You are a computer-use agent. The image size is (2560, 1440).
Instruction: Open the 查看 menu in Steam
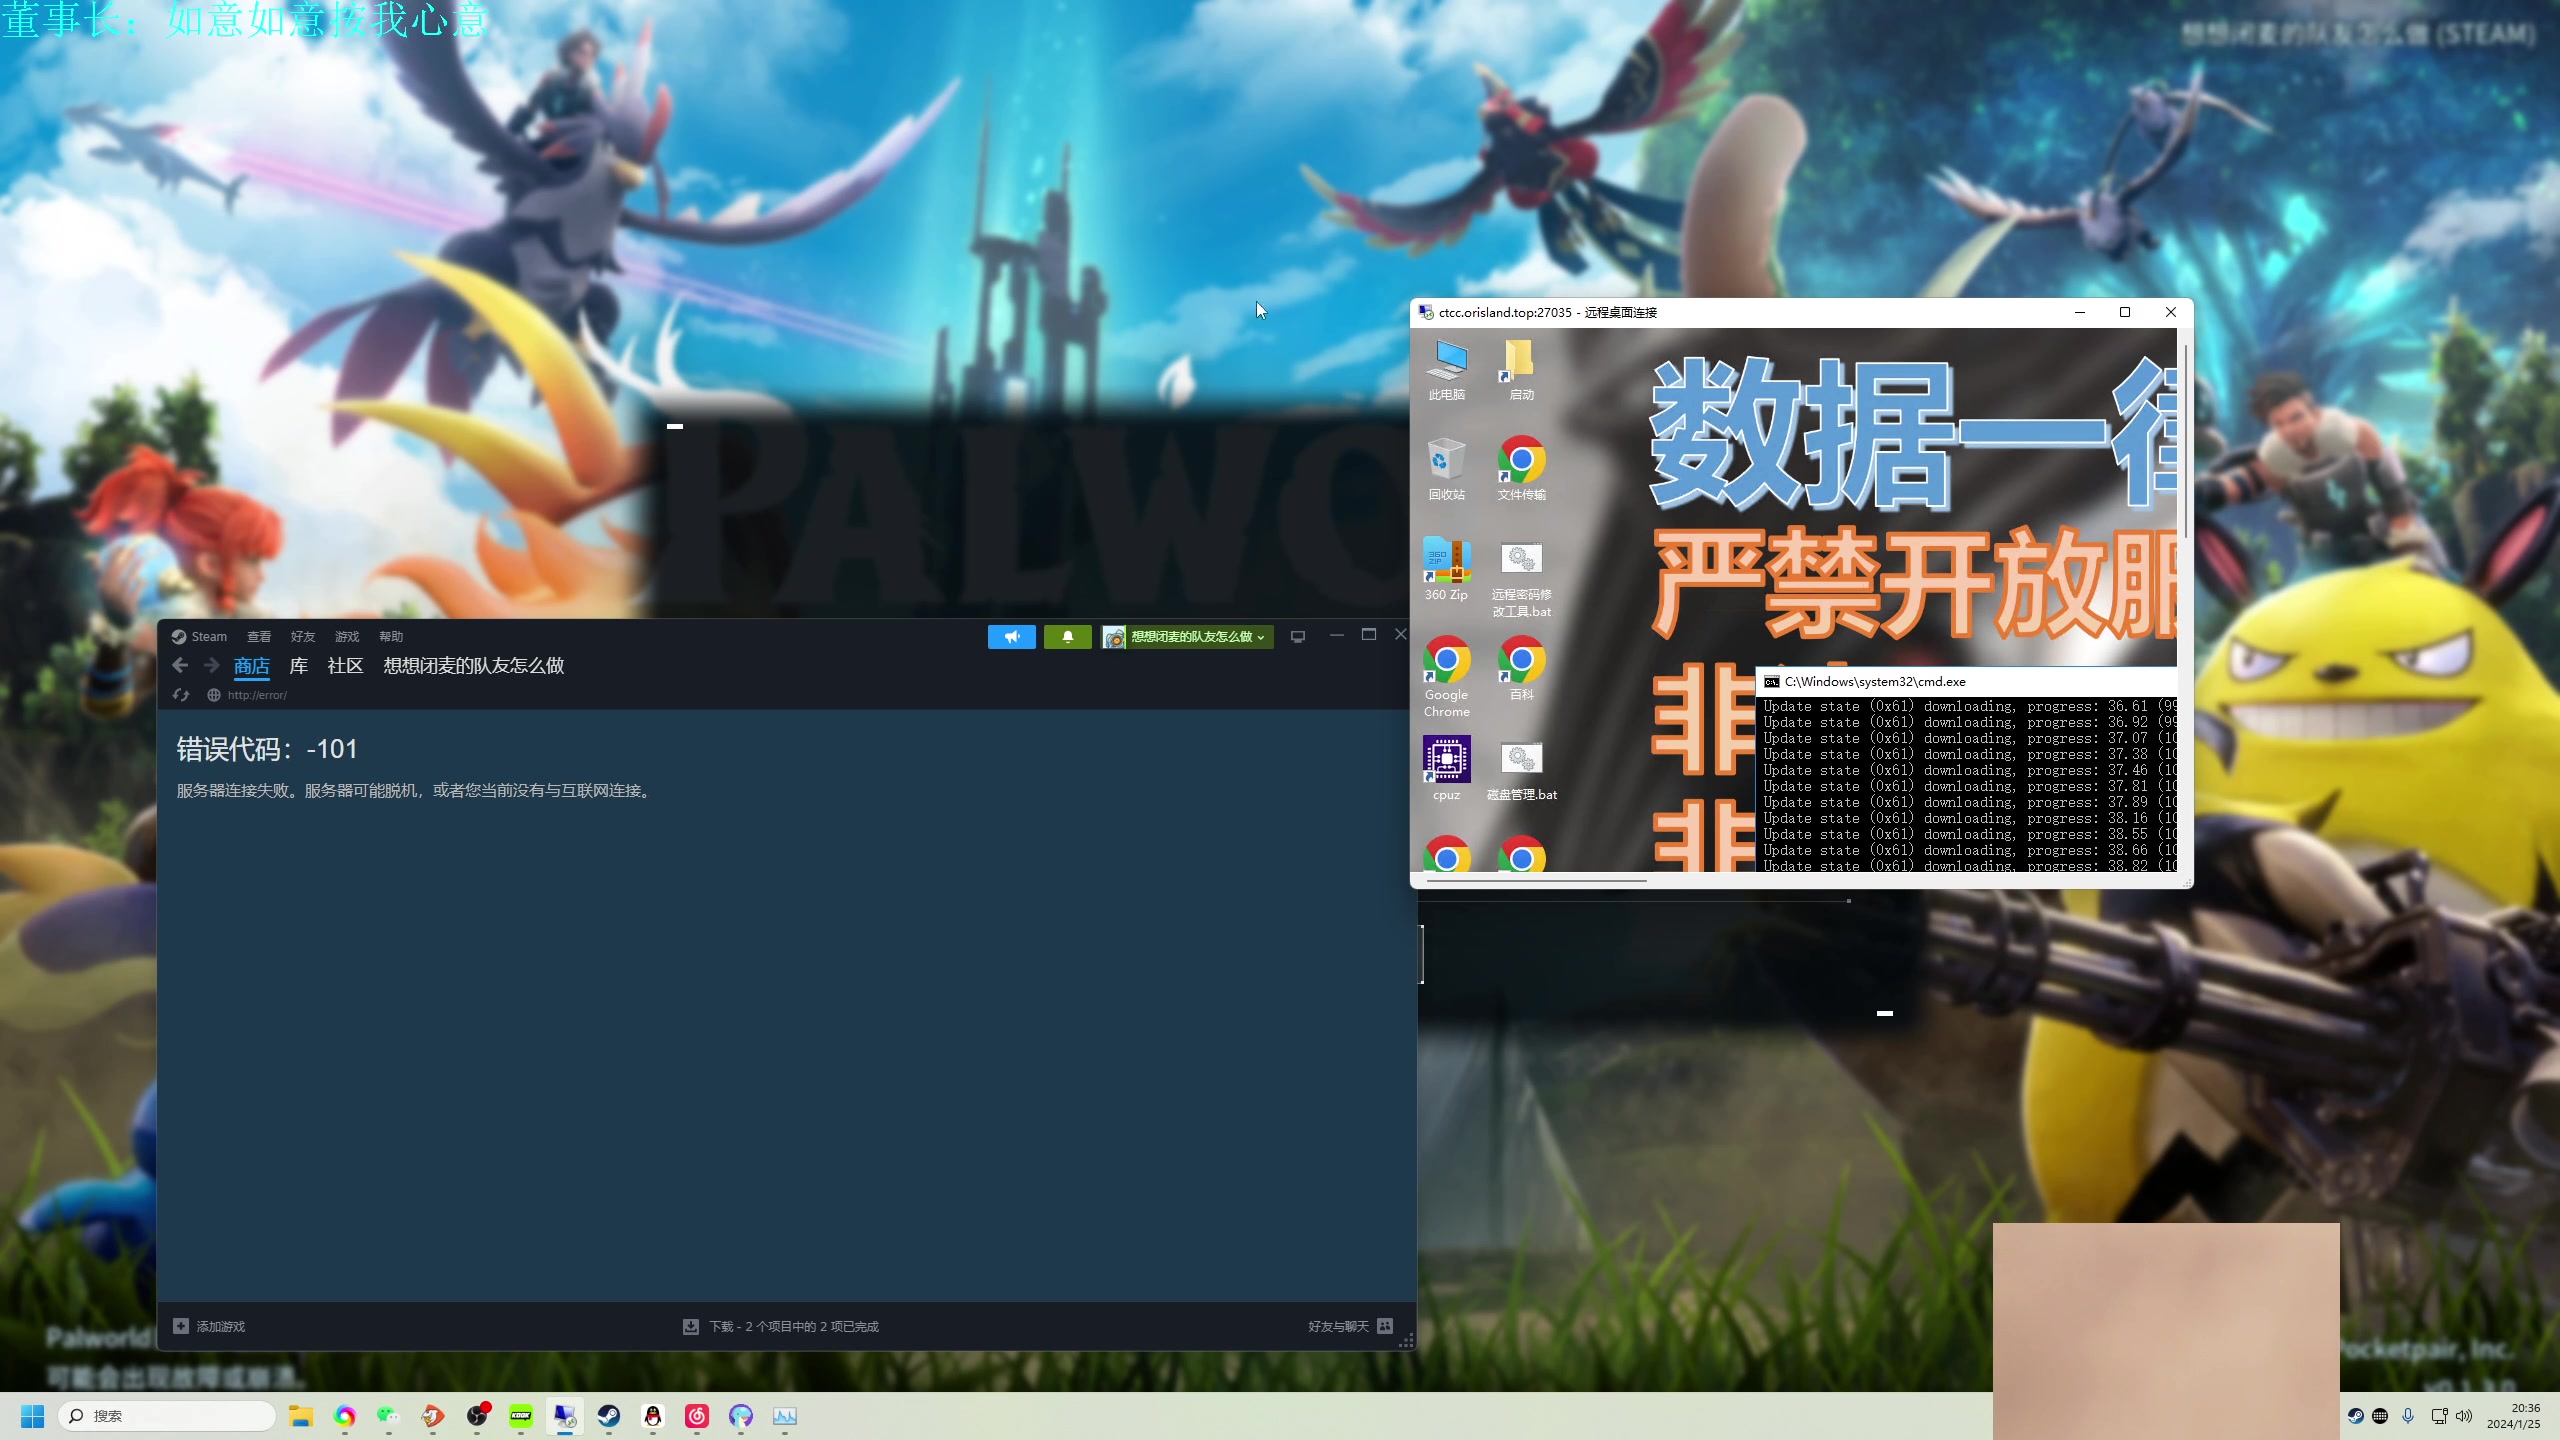259,637
